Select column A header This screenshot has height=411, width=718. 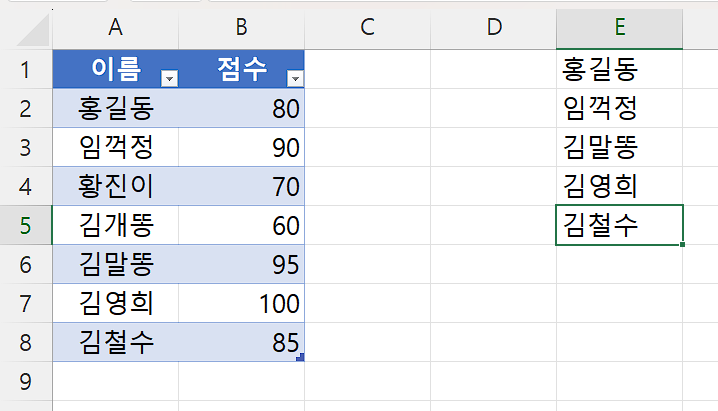click(x=115, y=27)
